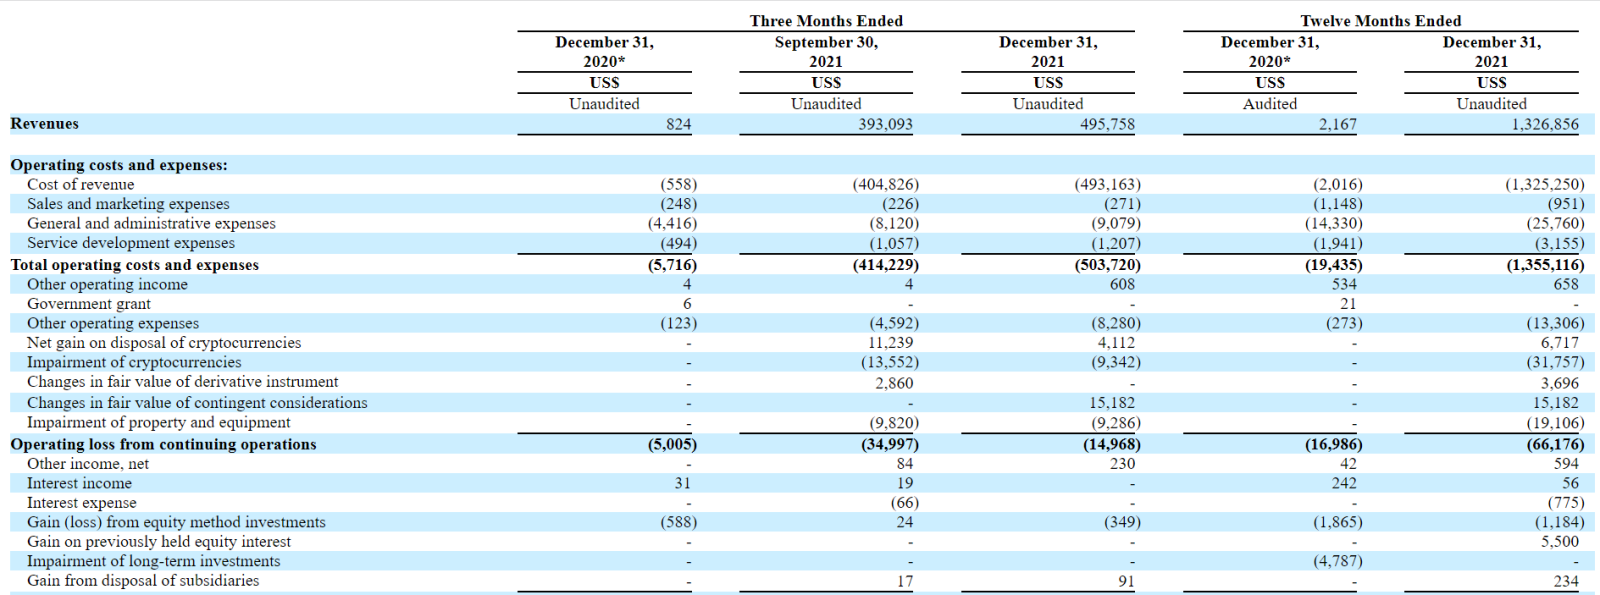This screenshot has height=595, width=1600.
Task: Click the Interest expense label
Action: click(x=81, y=503)
